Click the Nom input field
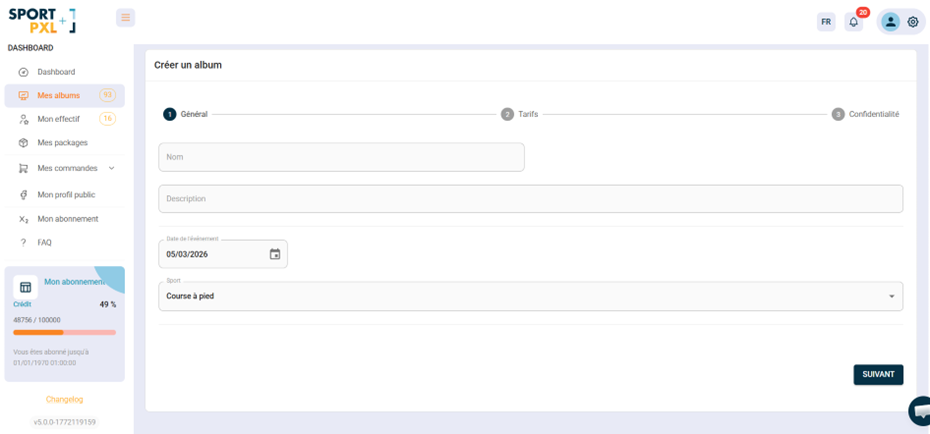This screenshot has width=930, height=434. 341,157
